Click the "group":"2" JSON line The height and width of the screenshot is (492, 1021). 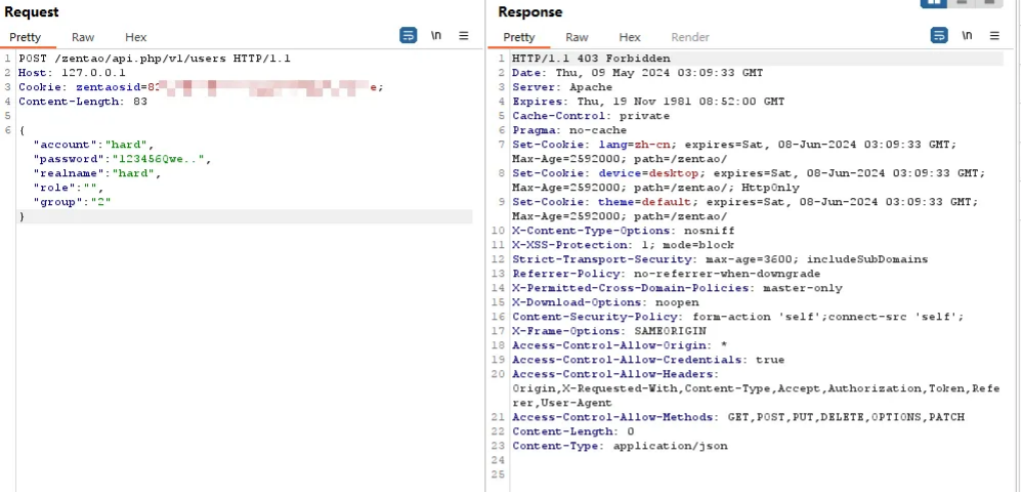click(72, 202)
